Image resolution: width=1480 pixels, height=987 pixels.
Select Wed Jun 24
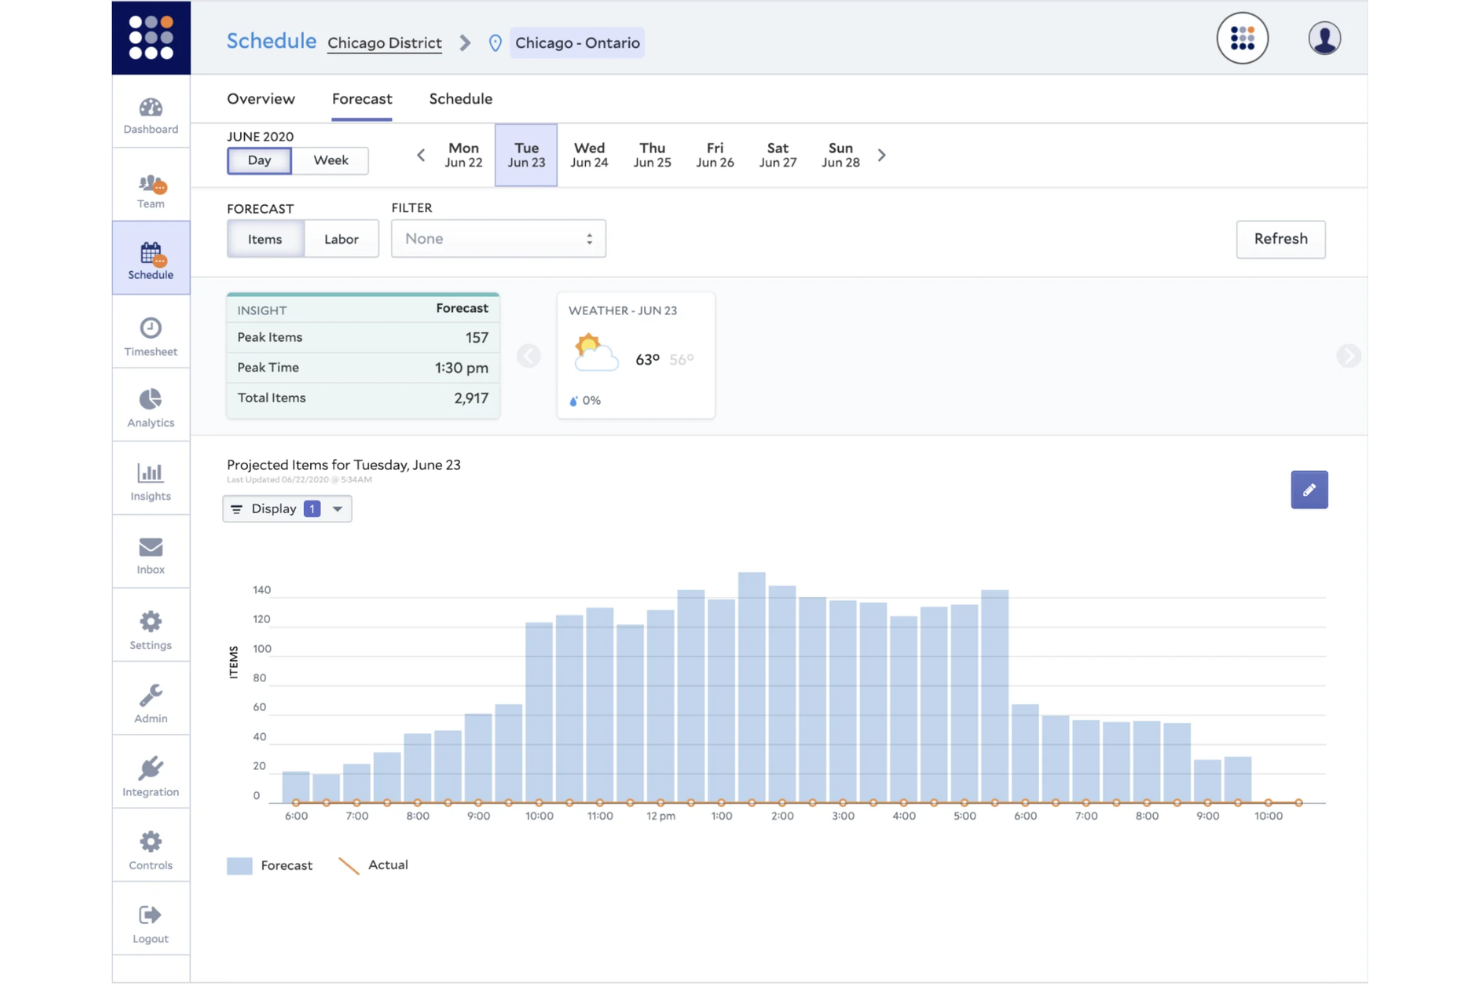tap(590, 155)
